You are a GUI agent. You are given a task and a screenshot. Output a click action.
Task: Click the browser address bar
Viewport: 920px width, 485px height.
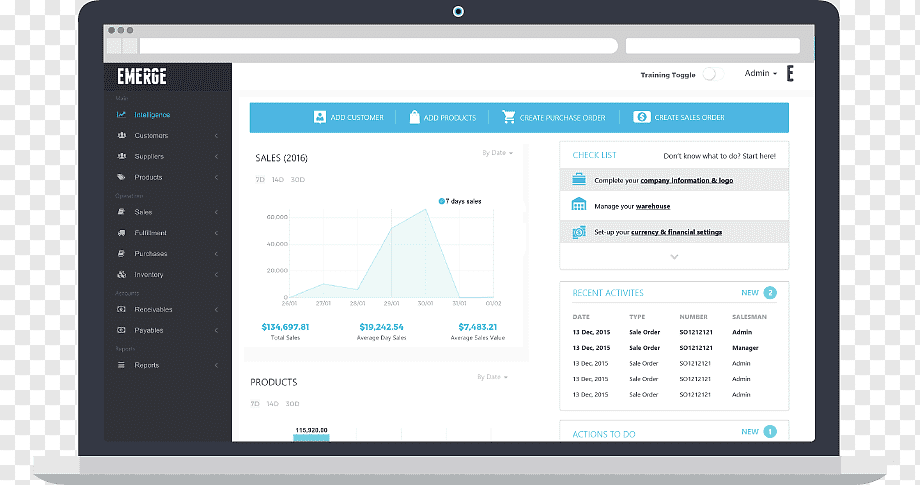pos(378,46)
